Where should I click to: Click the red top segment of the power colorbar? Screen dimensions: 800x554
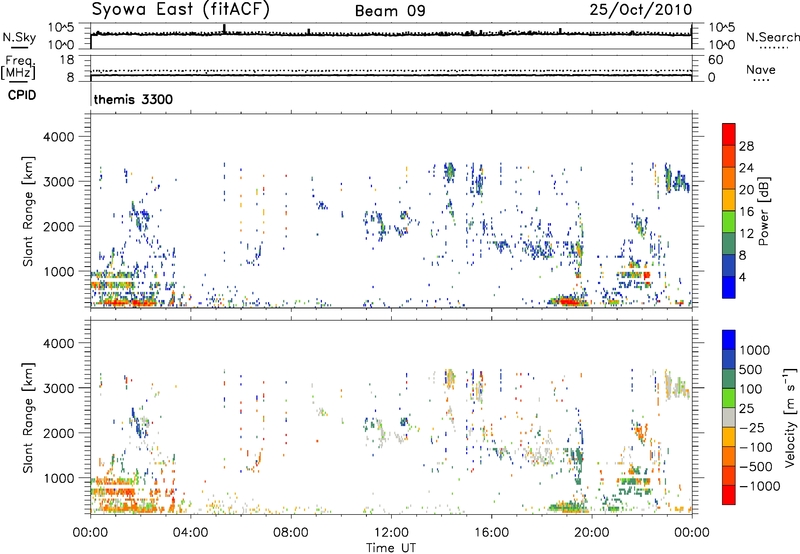click(x=729, y=134)
